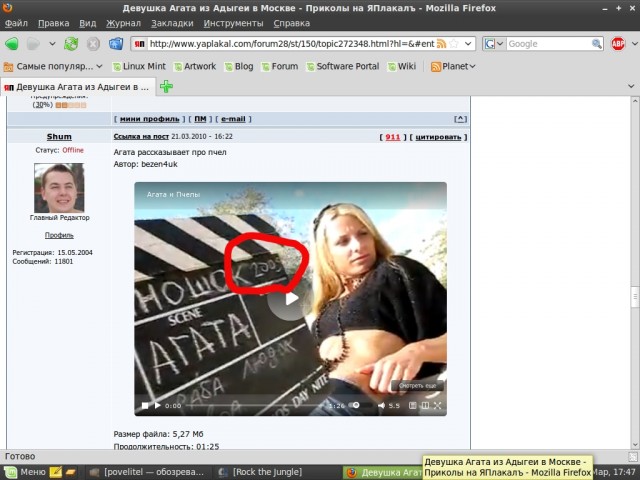
Task: Click Ссылка на пост link
Action: [x=141, y=136]
